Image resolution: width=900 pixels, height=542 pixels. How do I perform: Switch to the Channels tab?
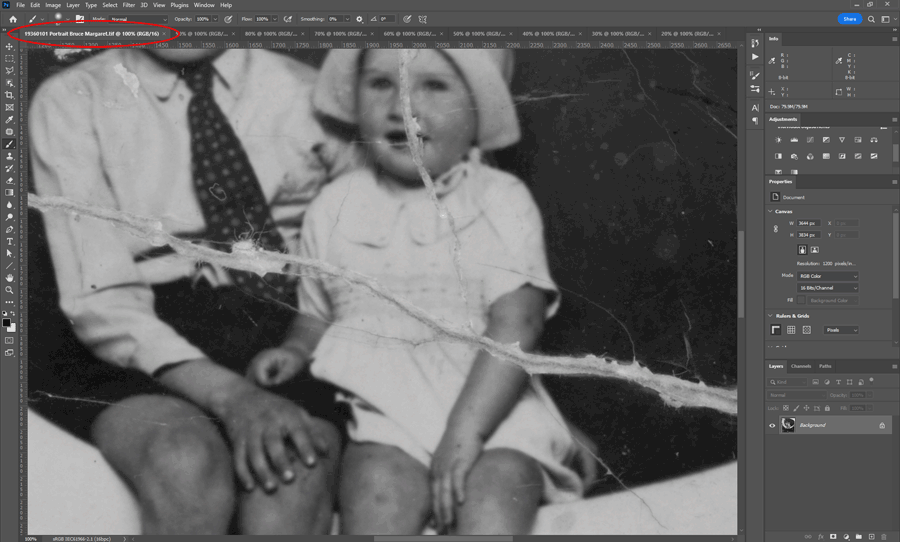tap(801, 366)
